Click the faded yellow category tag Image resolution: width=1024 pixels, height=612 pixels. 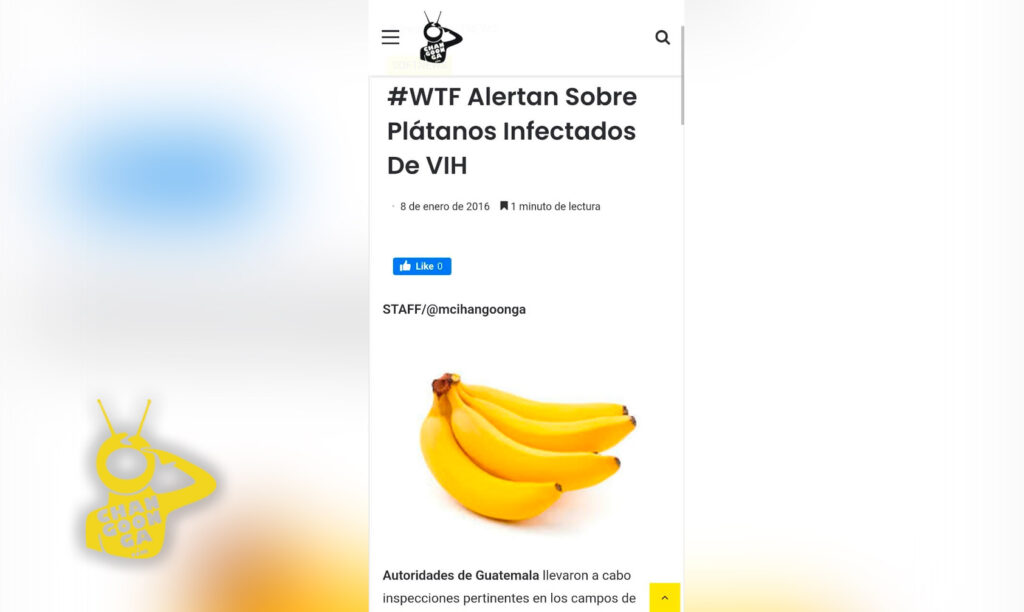pos(419,65)
